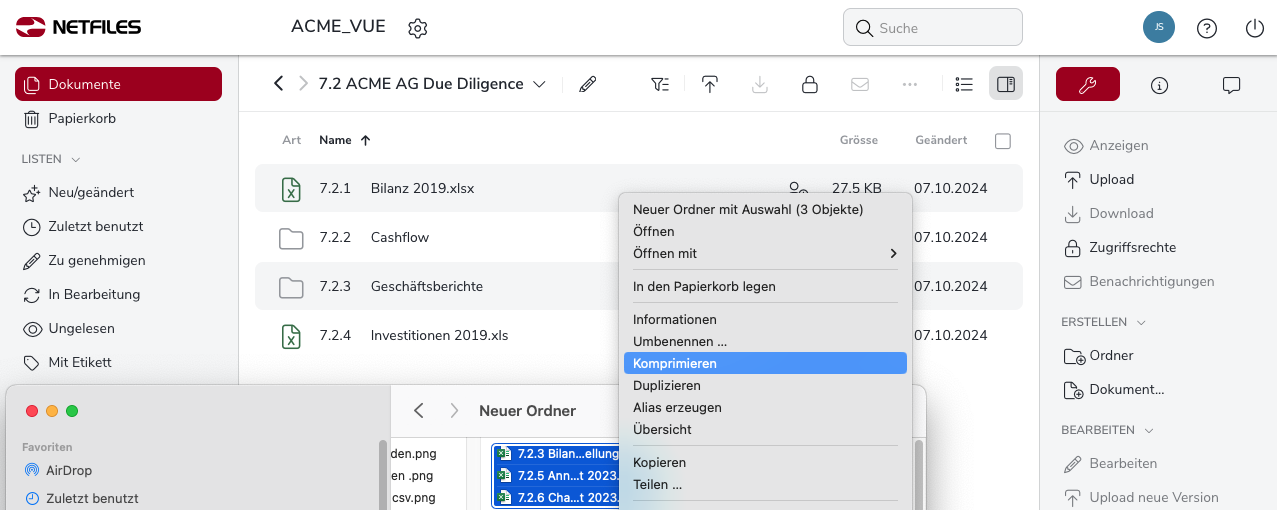1277x510 pixels.
Task: Click the upload arrow icon in toolbar
Action: point(710,85)
